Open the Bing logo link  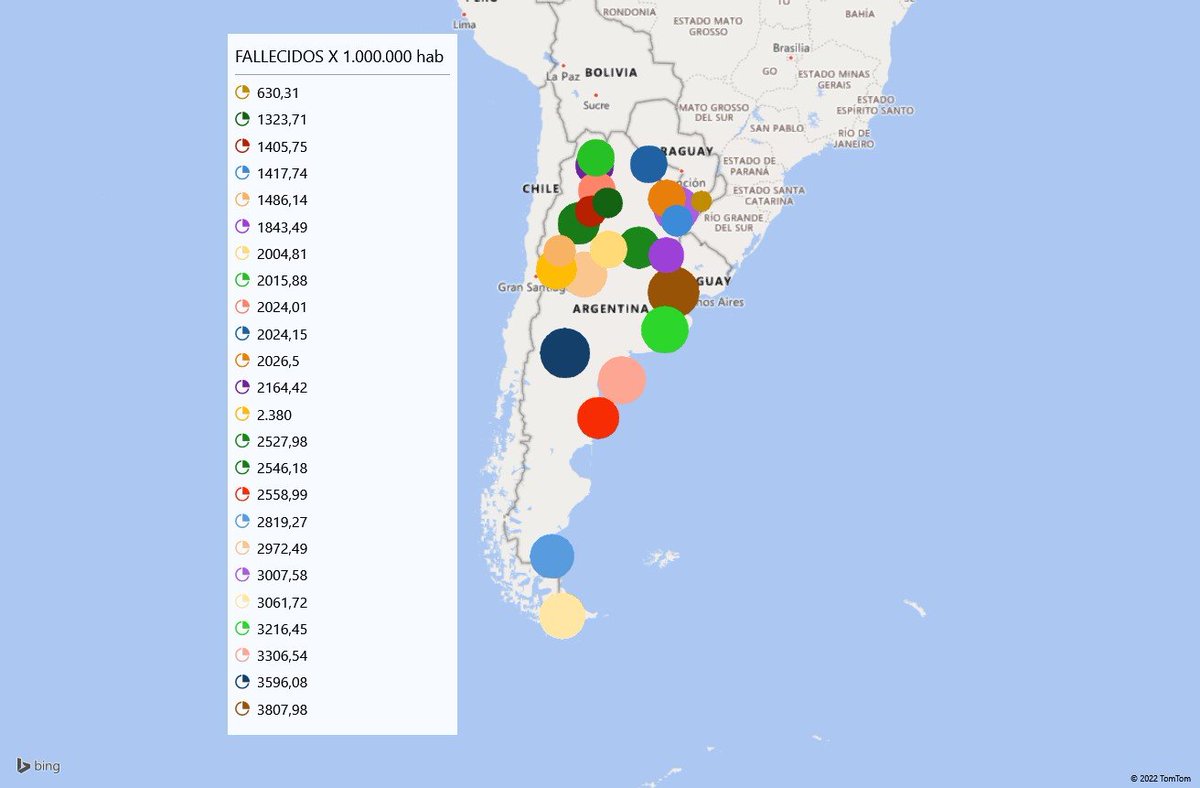[38, 766]
